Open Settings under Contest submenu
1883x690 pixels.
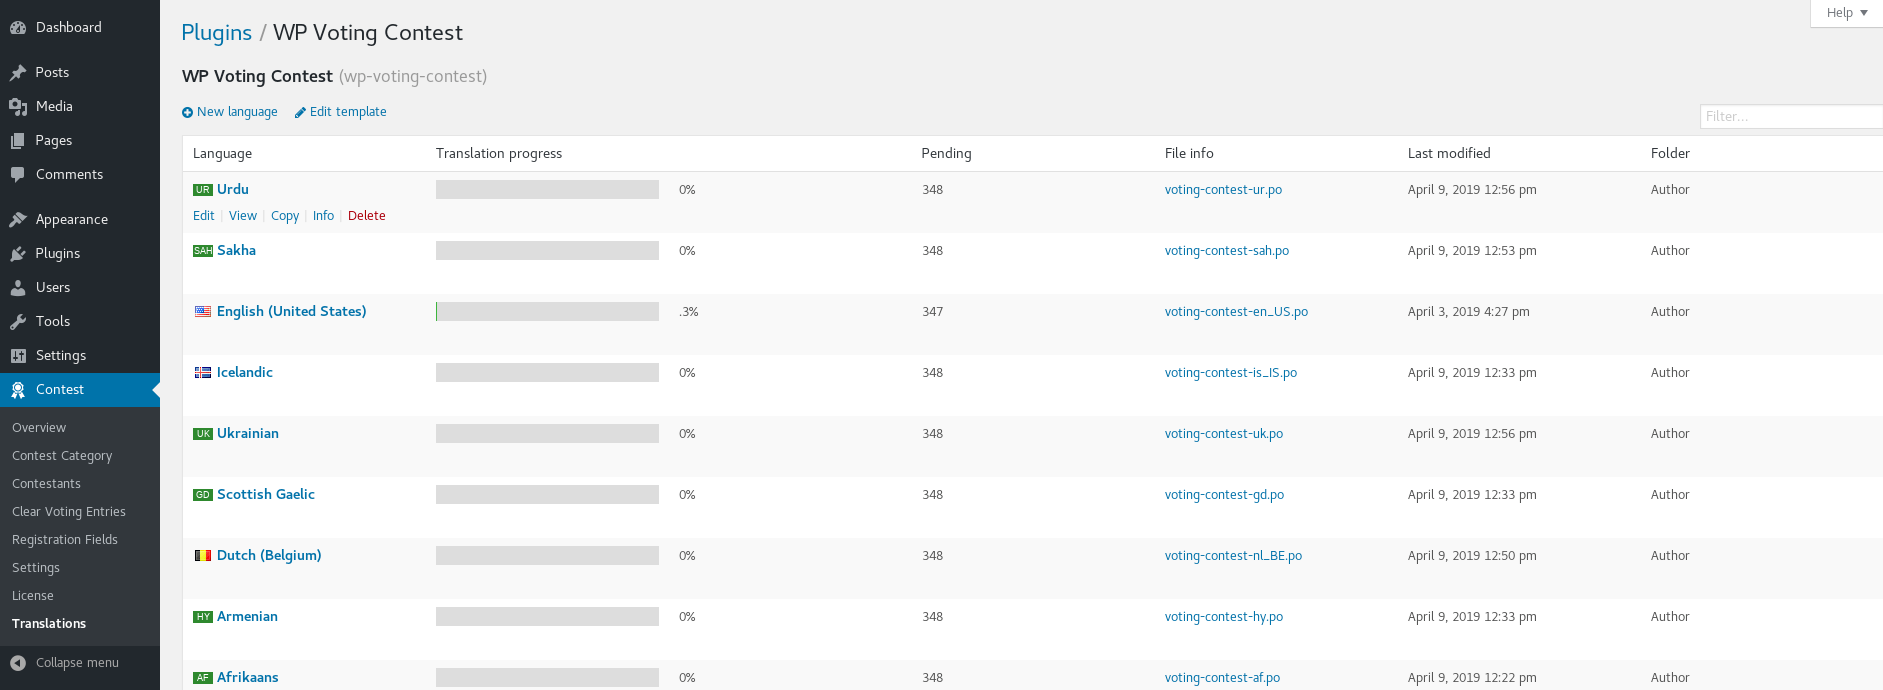tap(36, 568)
